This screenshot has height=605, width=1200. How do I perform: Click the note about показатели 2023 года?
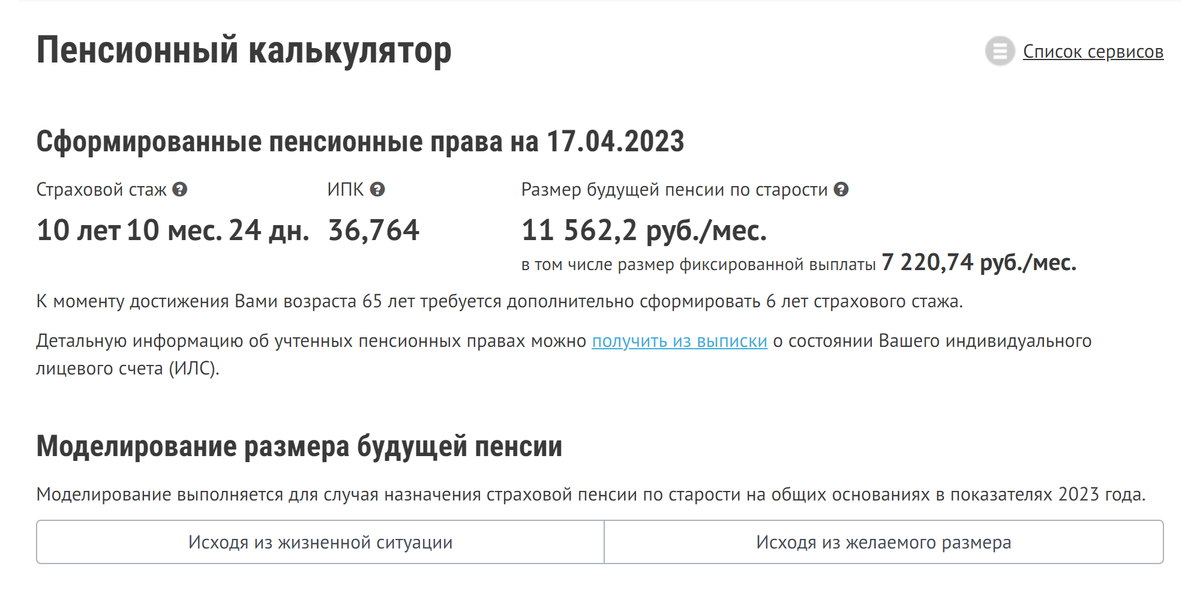[591, 495]
